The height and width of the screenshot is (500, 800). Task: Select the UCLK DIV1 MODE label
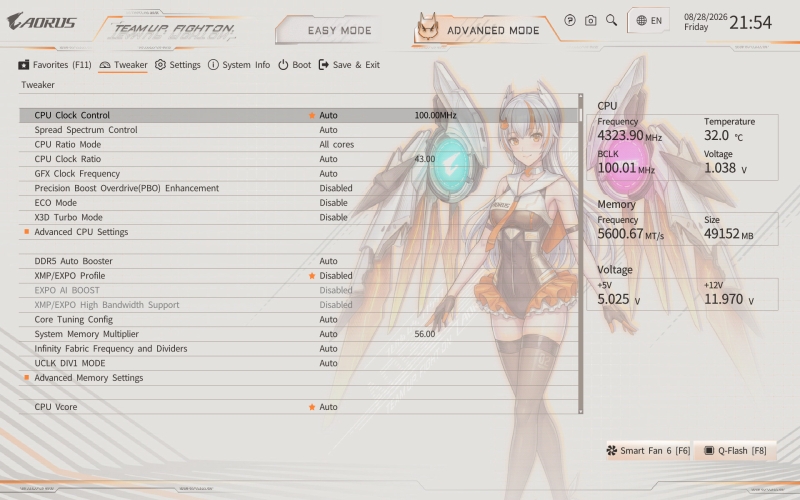(x=70, y=363)
